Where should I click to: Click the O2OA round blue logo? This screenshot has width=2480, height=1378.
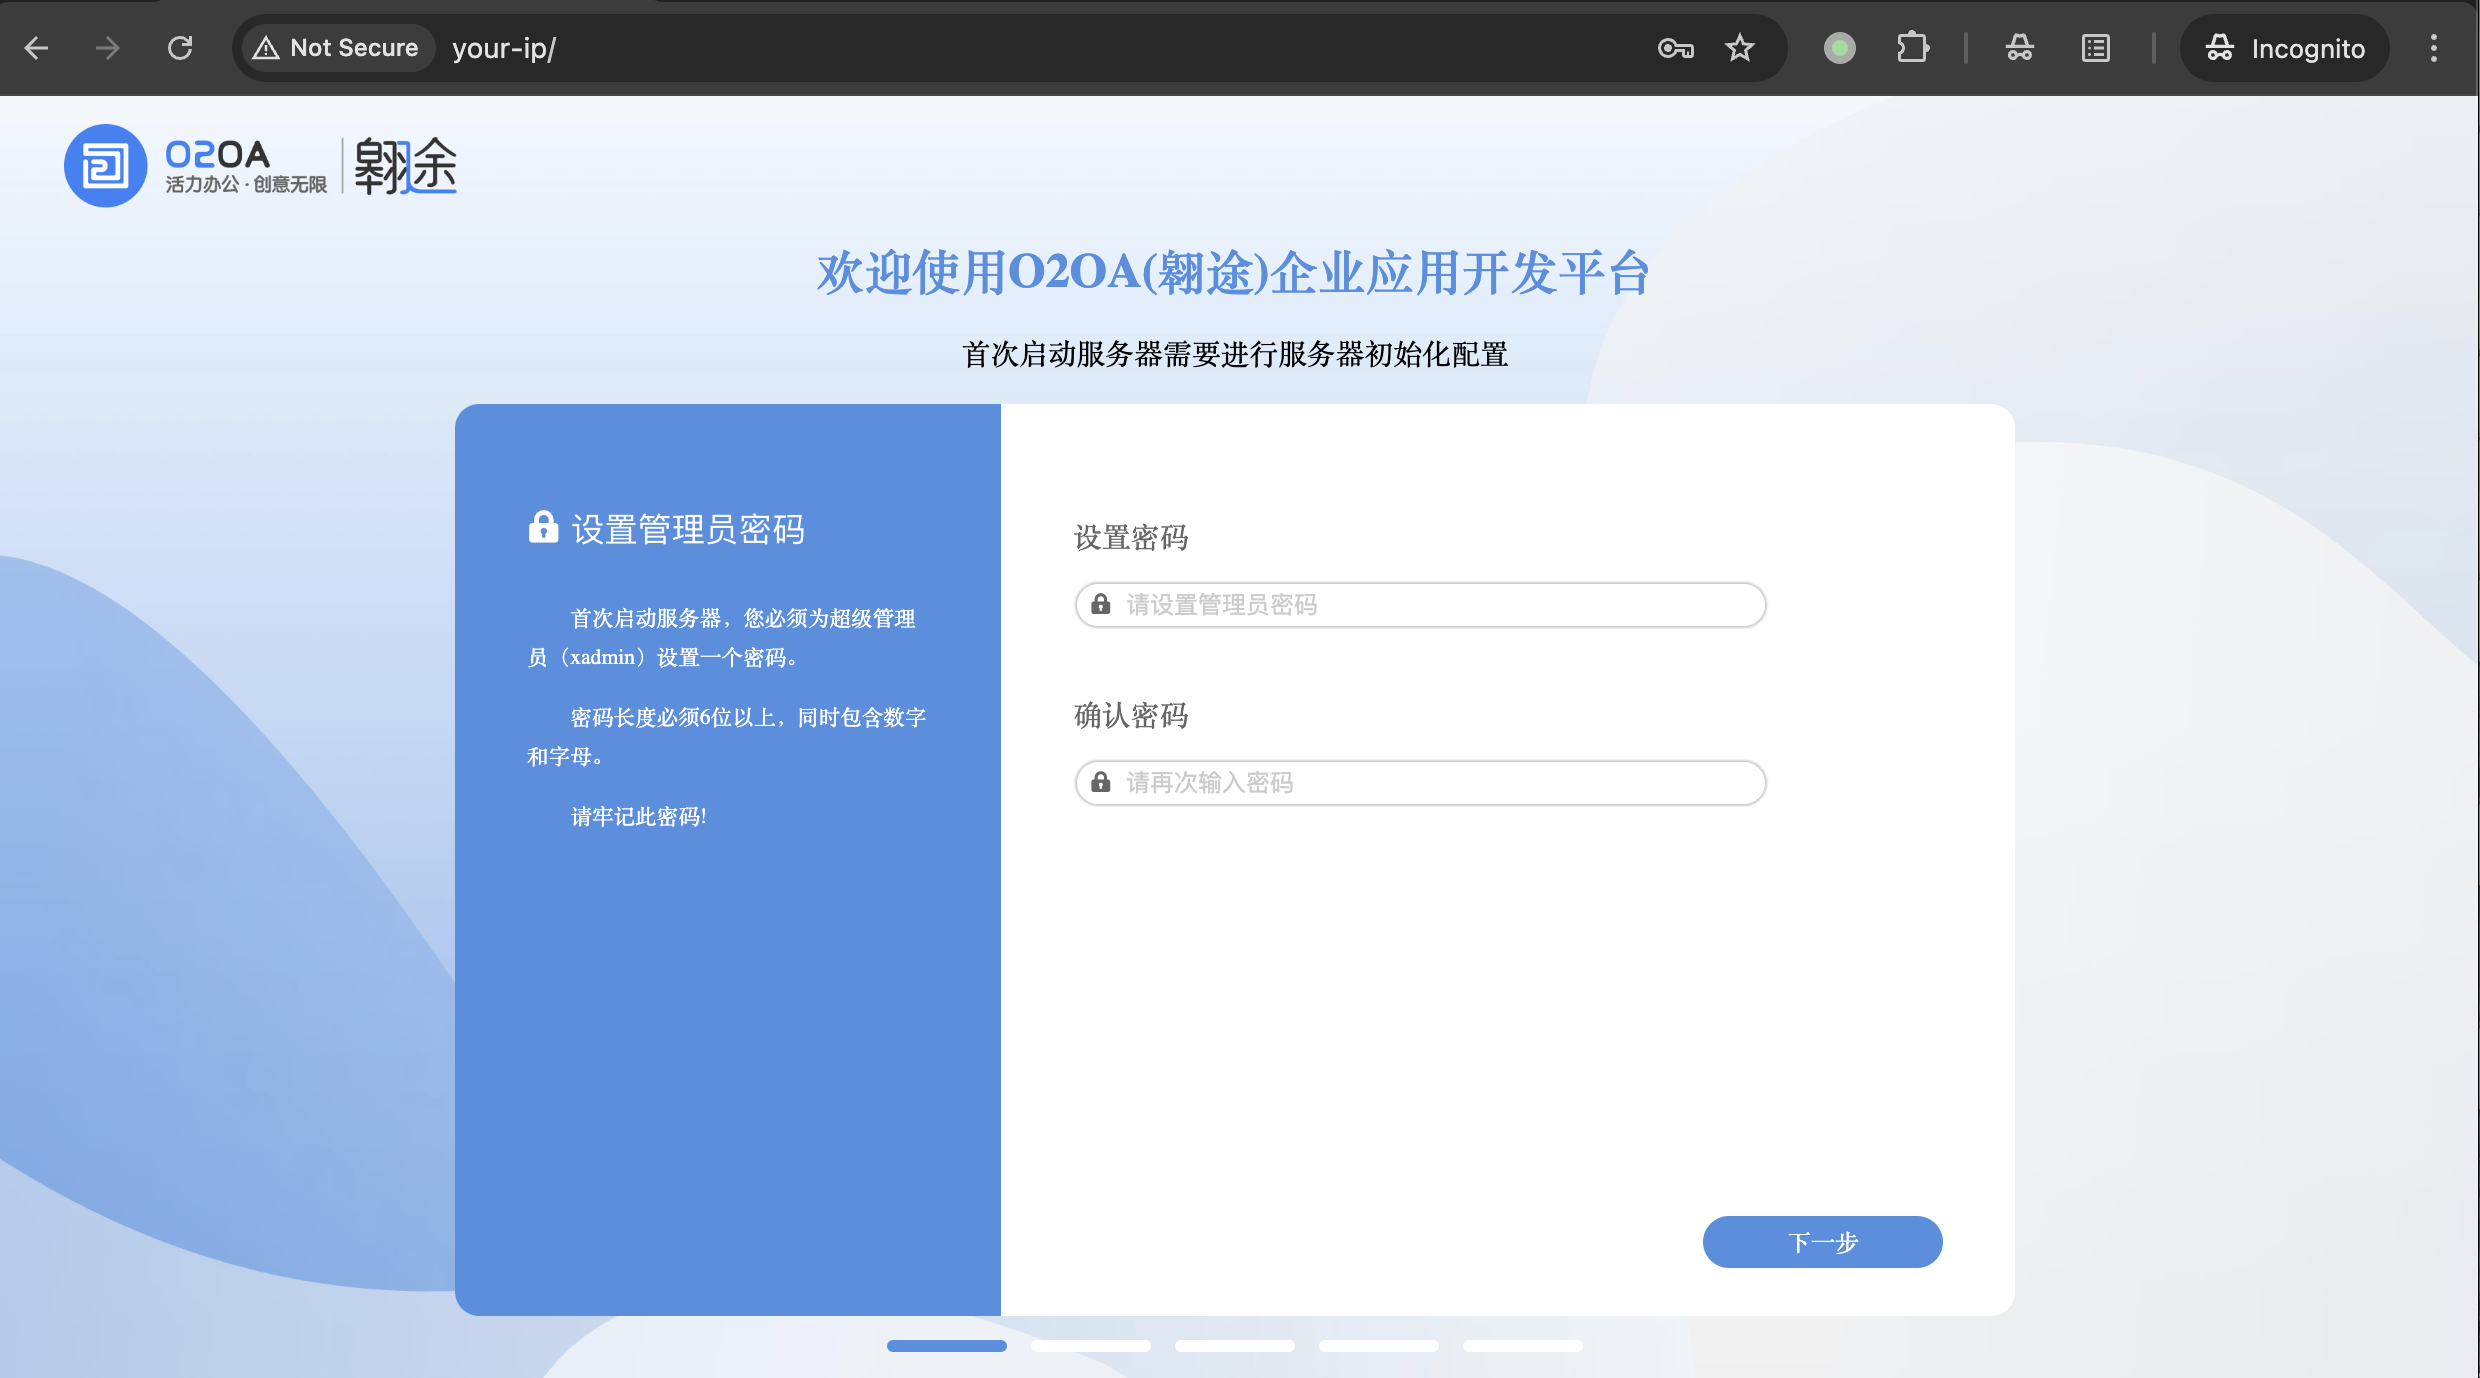pyautogui.click(x=105, y=165)
